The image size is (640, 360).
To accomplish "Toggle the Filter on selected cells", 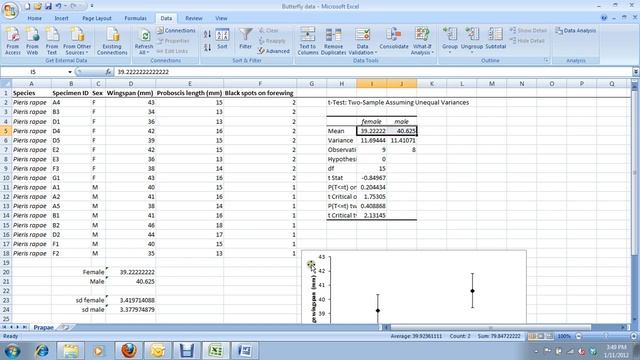I will 245,39.
